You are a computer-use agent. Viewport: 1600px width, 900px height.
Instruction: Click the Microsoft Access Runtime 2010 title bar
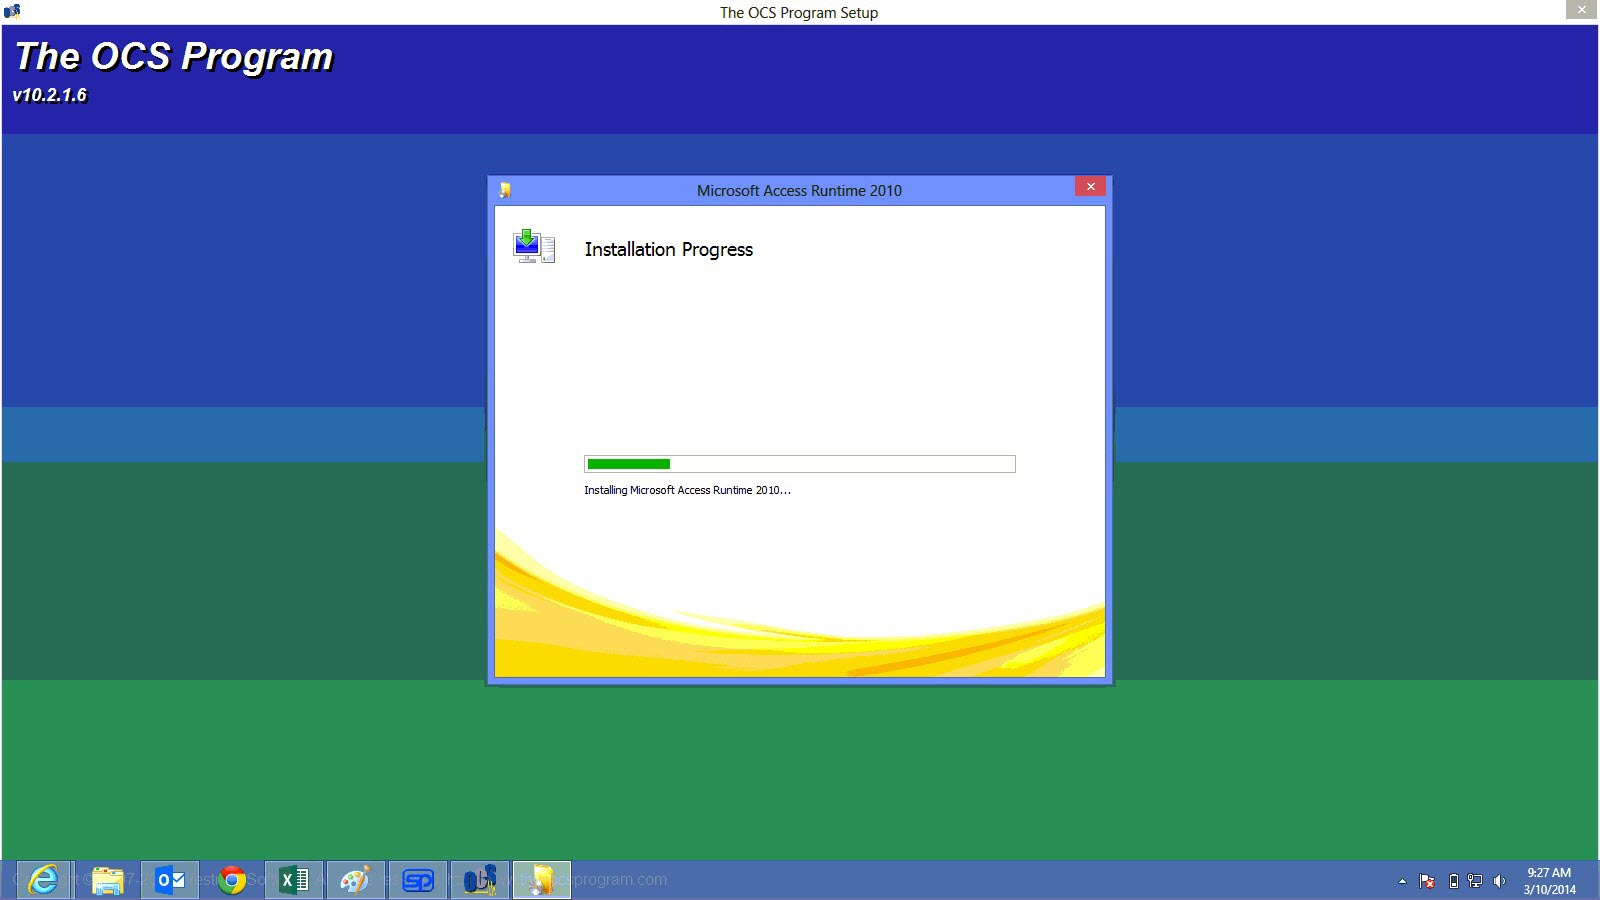click(799, 190)
